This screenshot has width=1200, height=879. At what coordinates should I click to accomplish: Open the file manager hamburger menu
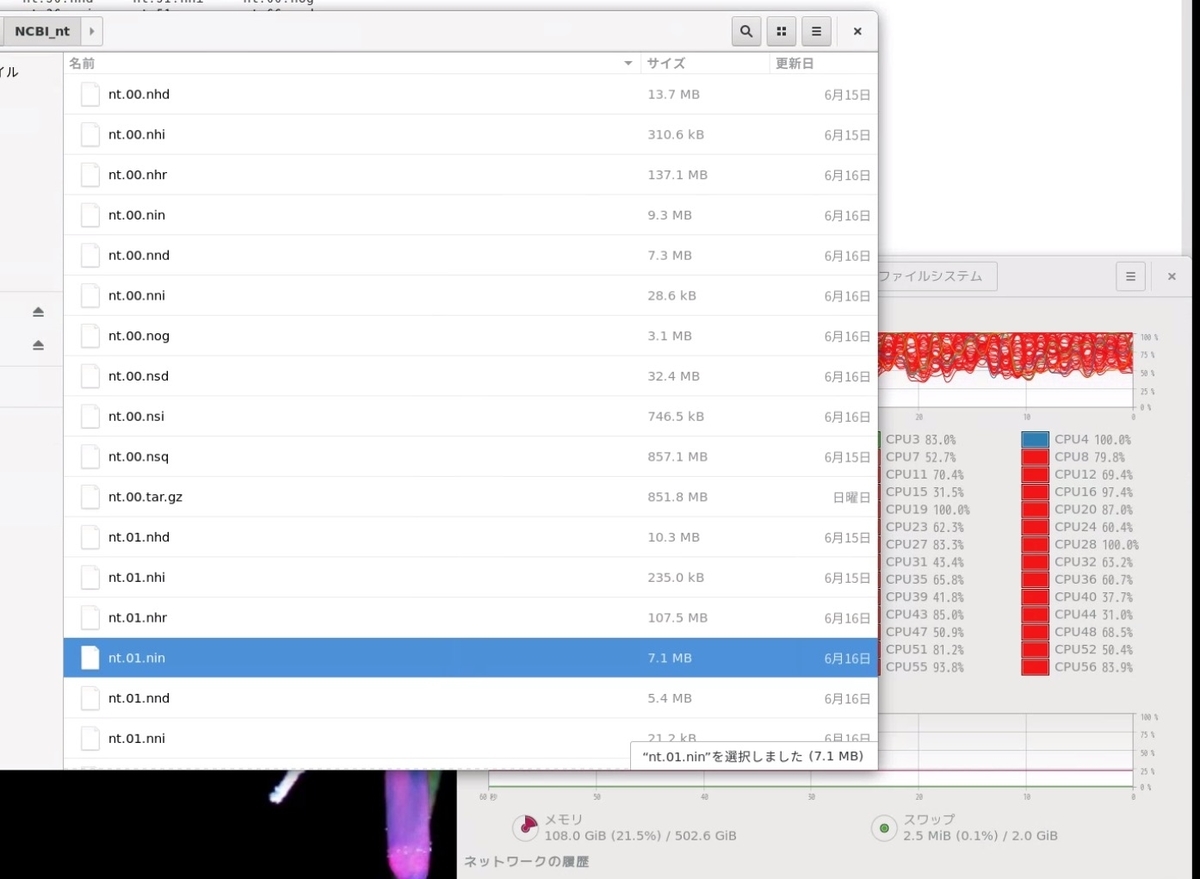816,32
